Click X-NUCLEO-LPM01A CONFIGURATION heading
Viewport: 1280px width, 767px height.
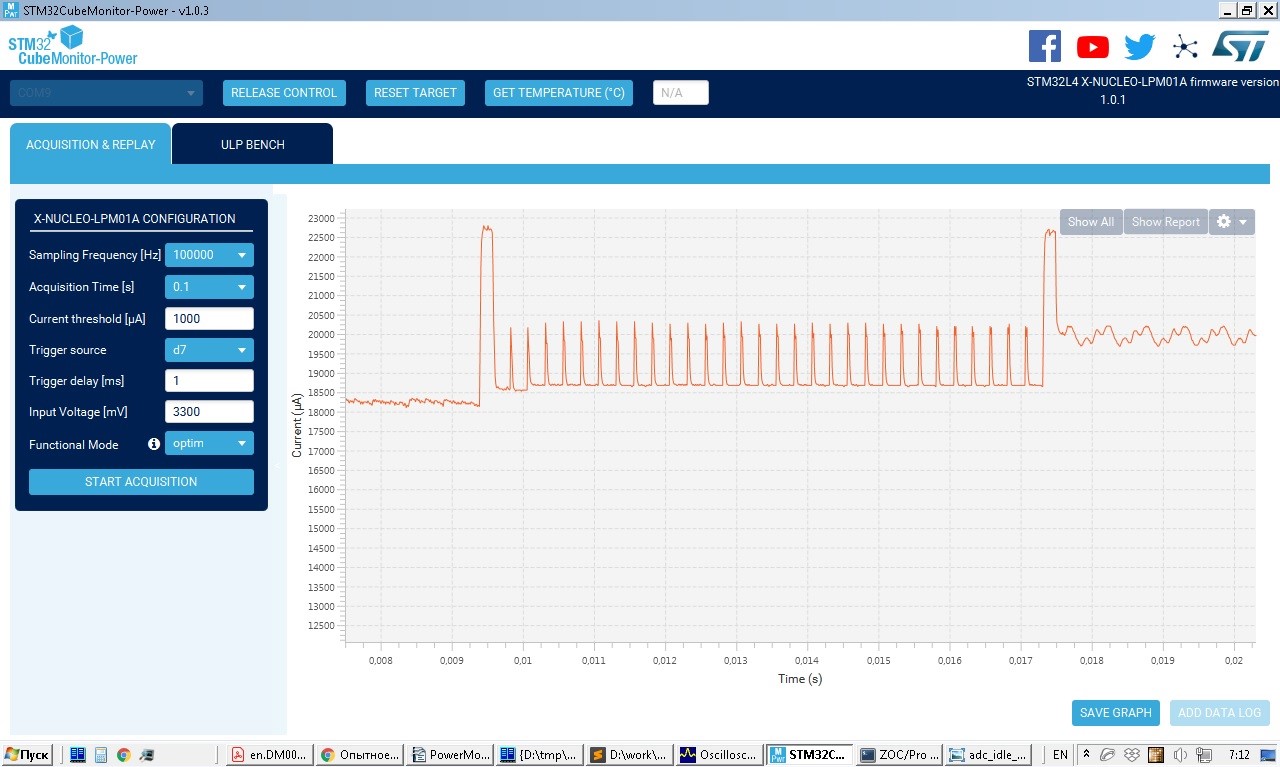(135, 218)
